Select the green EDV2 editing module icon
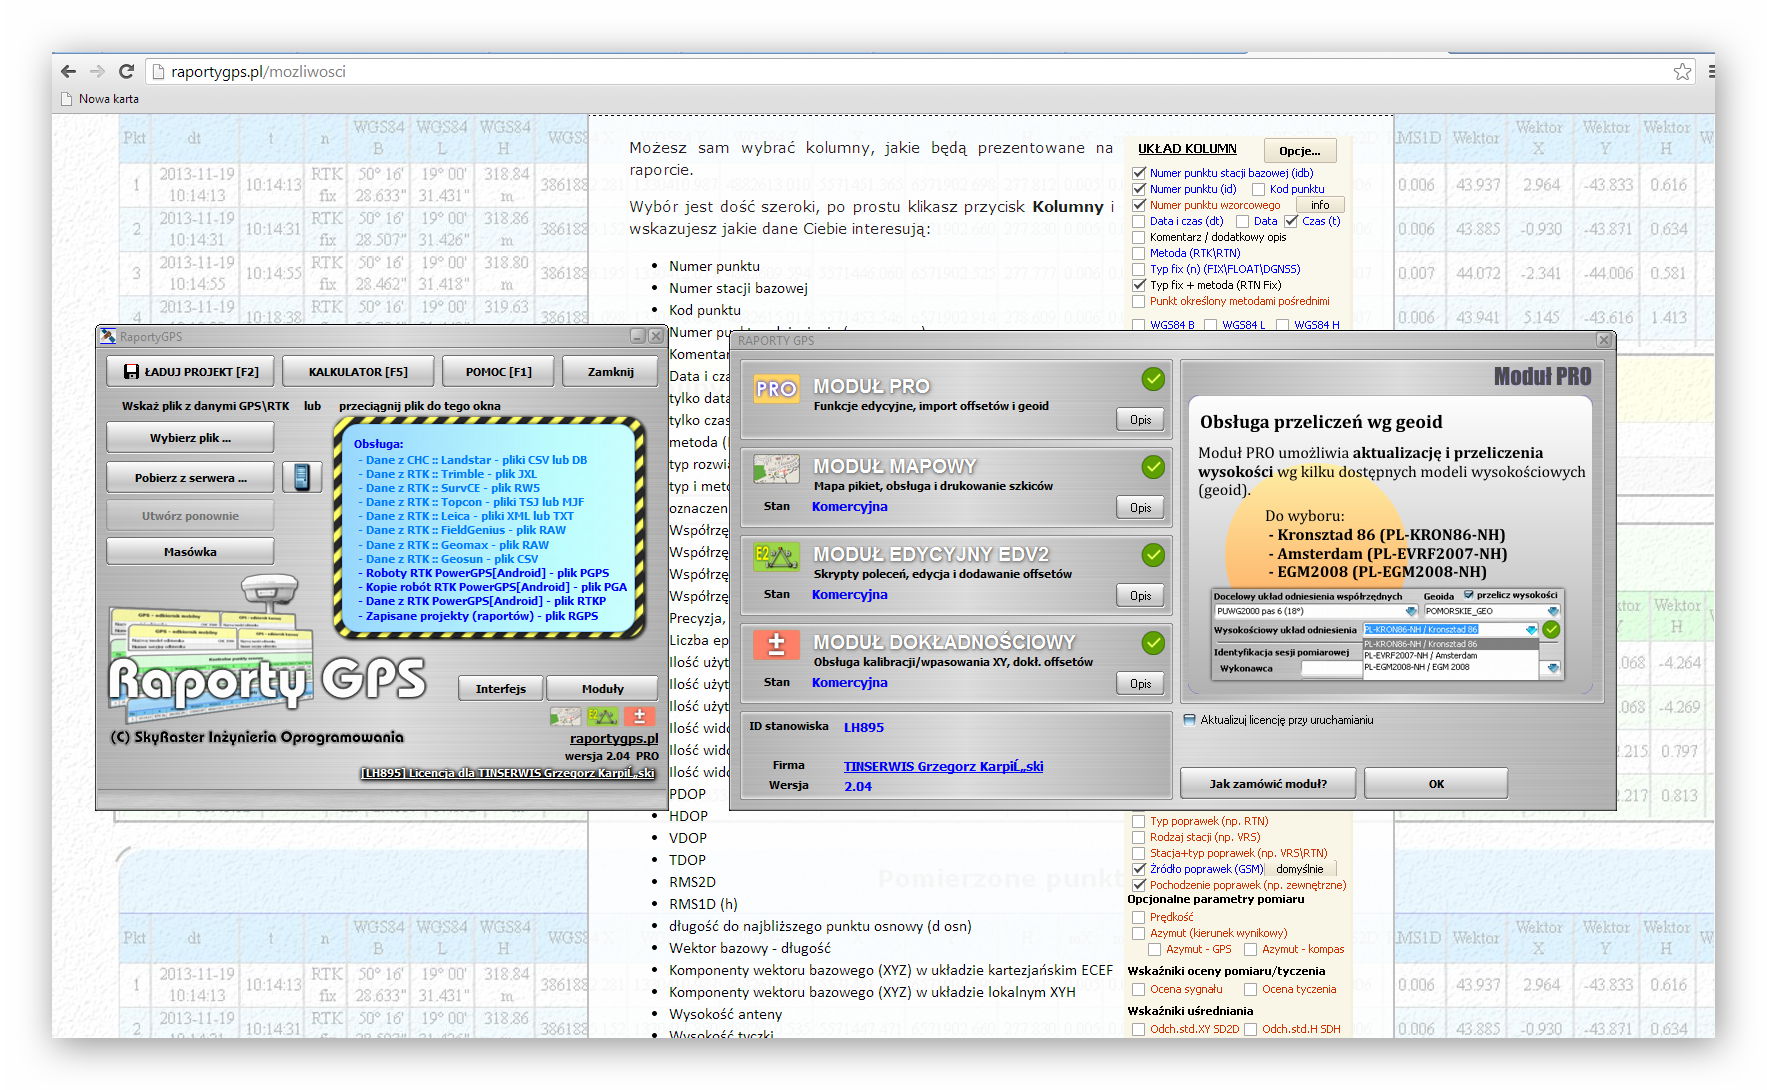This screenshot has width=1767, height=1090. point(776,556)
